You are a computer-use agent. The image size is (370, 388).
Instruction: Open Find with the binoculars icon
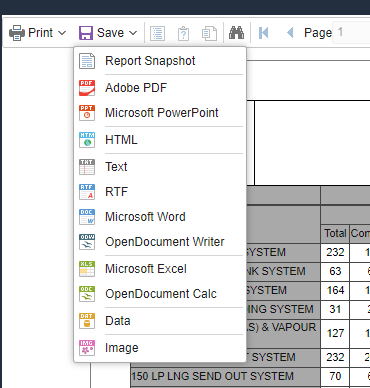pos(236,33)
